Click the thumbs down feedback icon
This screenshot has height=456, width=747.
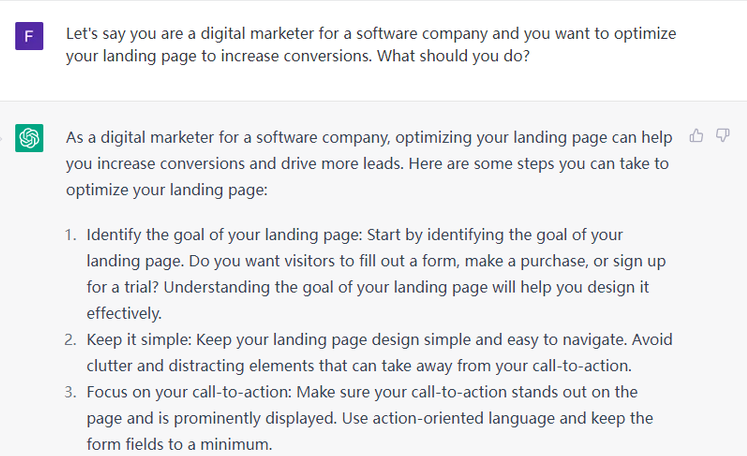click(x=723, y=136)
